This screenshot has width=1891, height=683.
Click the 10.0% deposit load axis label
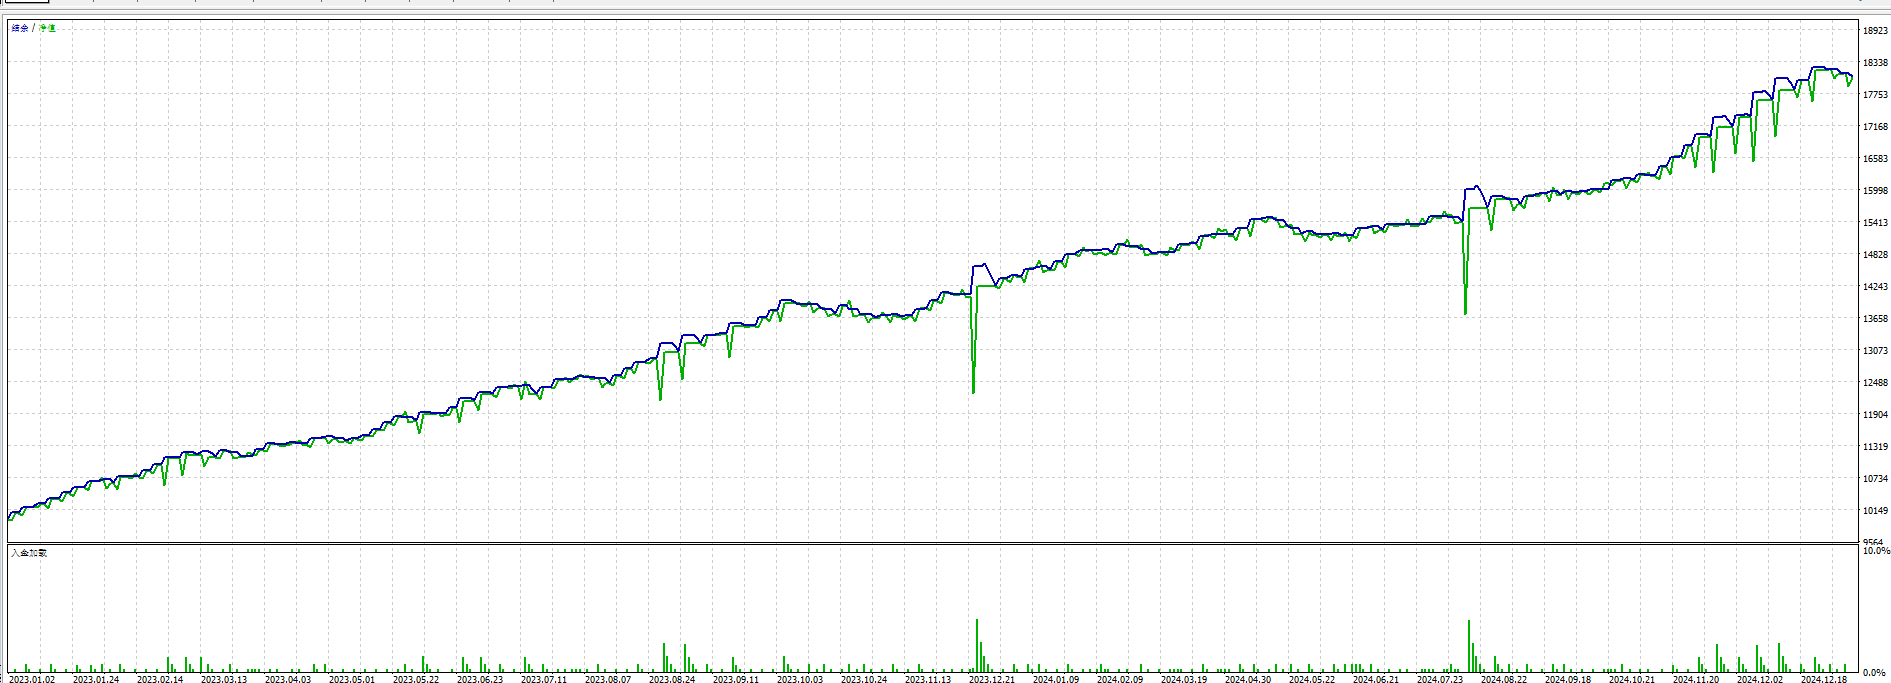pos(1876,551)
